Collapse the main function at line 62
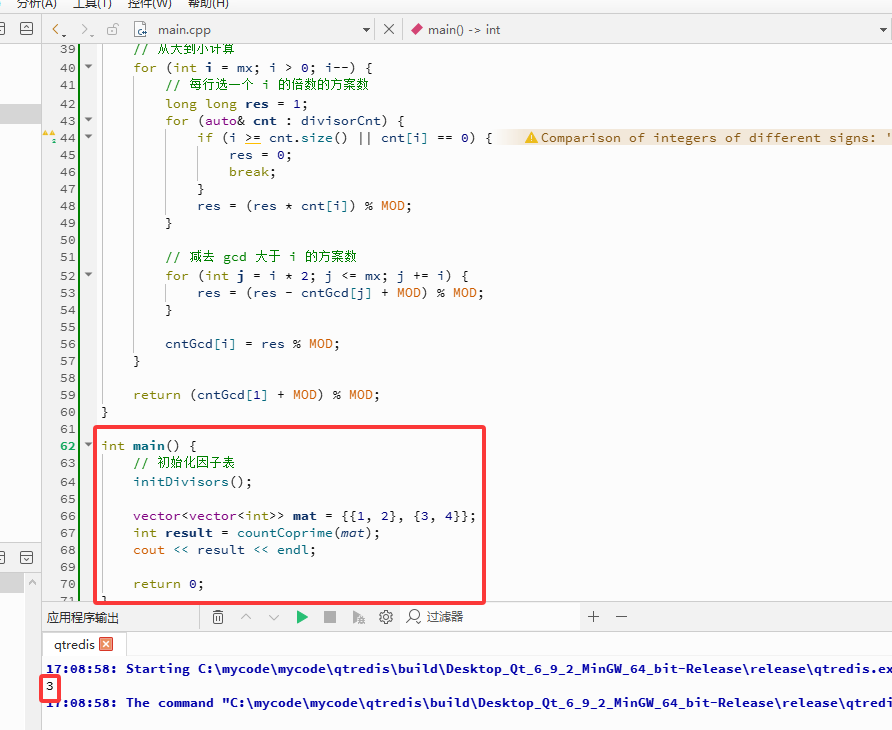 click(x=89, y=444)
